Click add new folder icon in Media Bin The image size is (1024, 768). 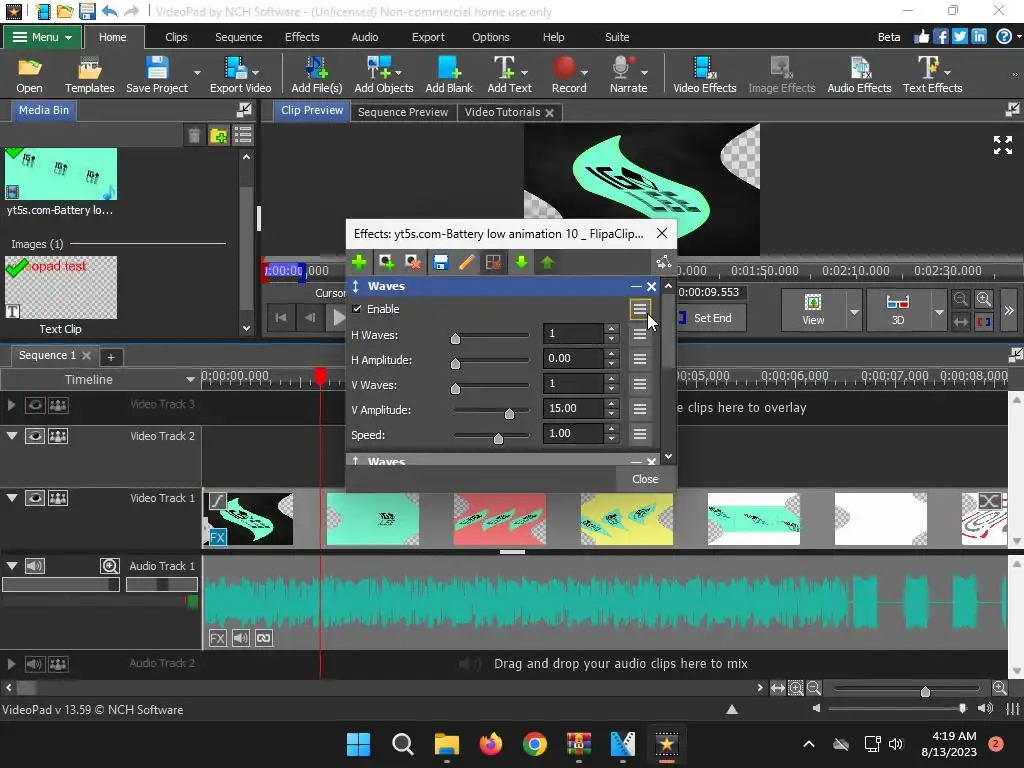tap(218, 135)
